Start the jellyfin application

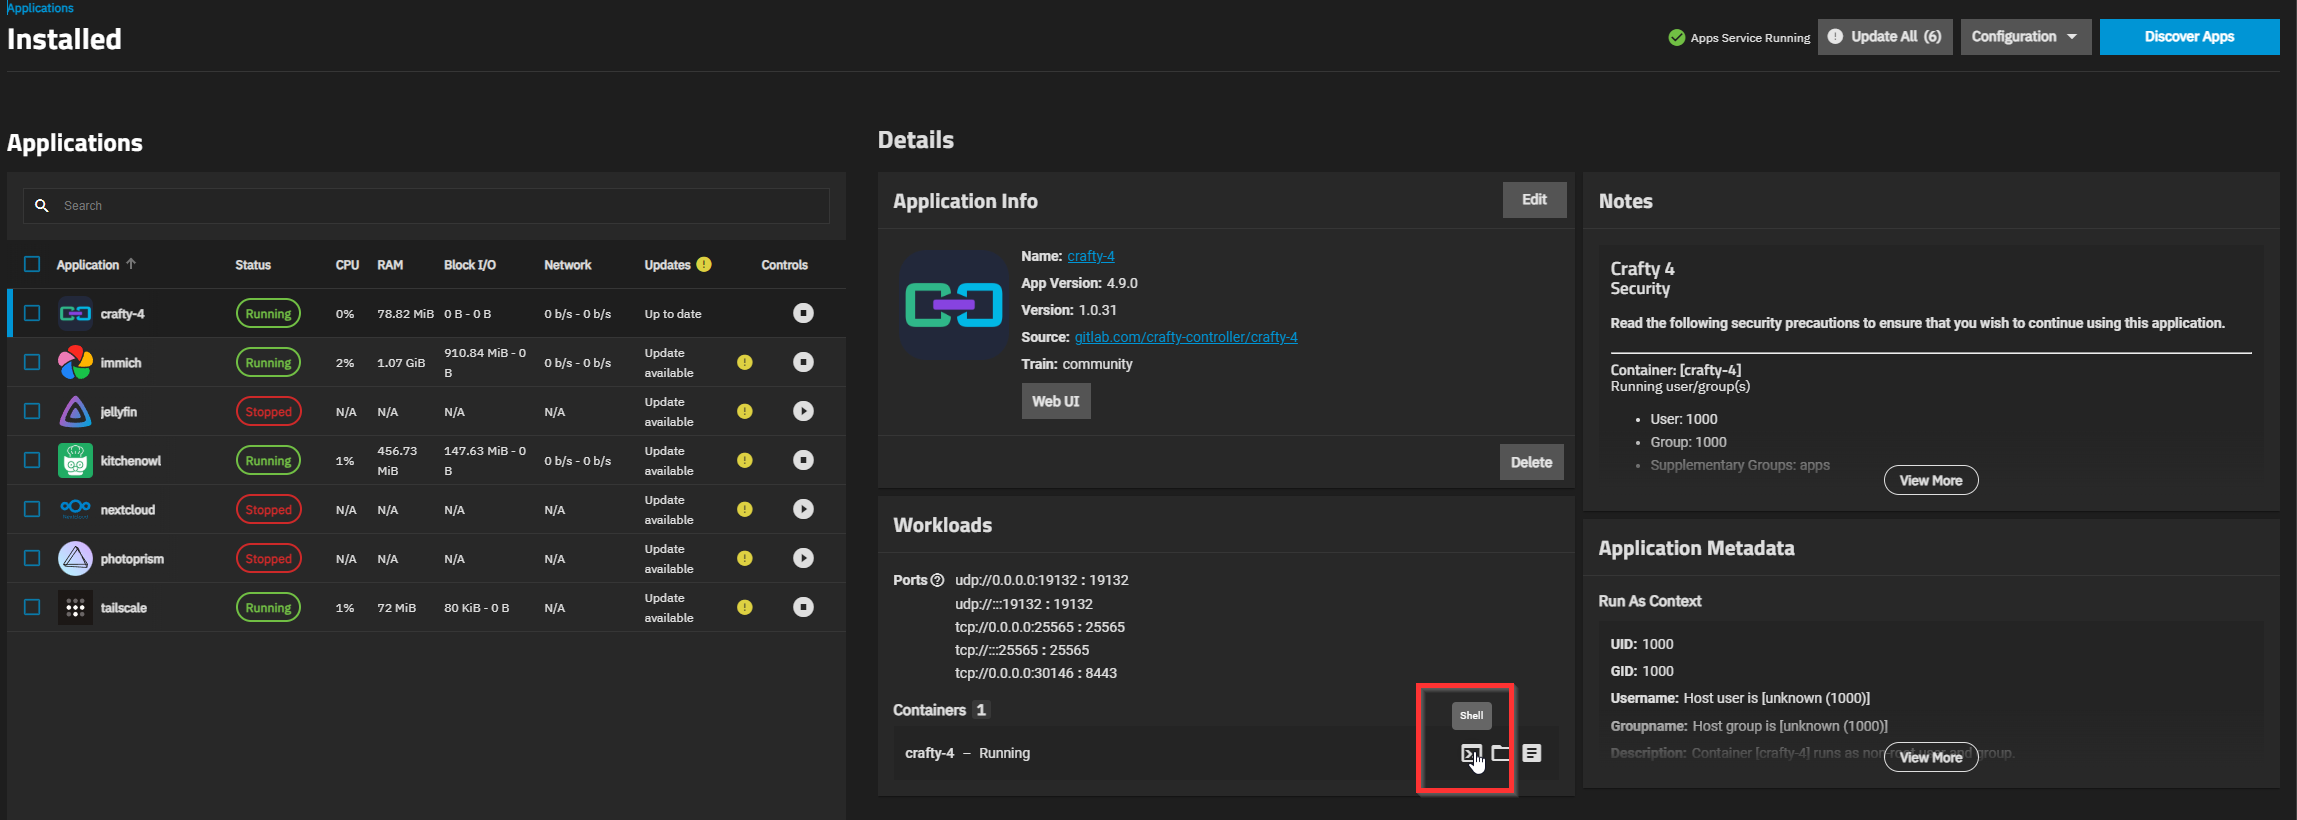pyautogui.click(x=803, y=411)
